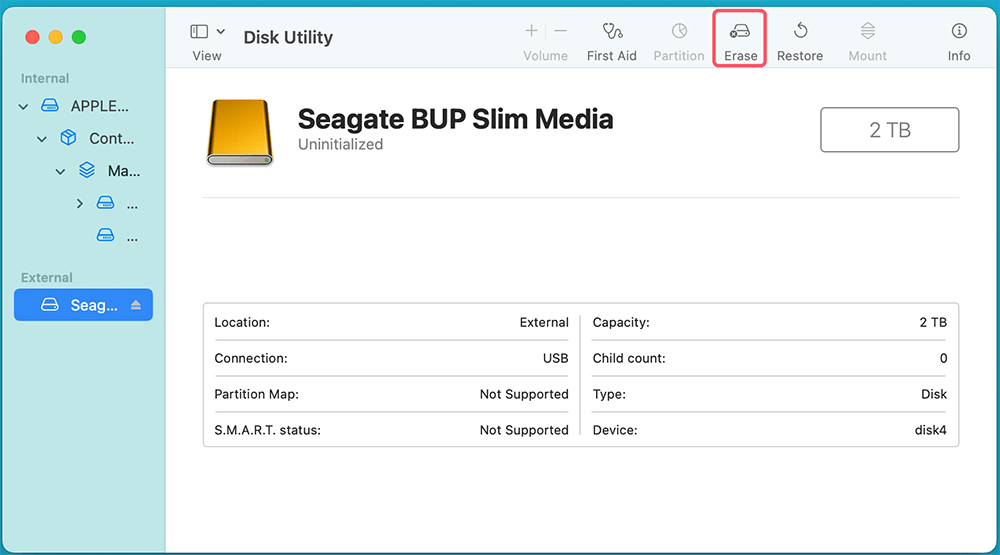Toggle the sidebar View icon
This screenshot has height=555, width=1000.
coord(199,31)
